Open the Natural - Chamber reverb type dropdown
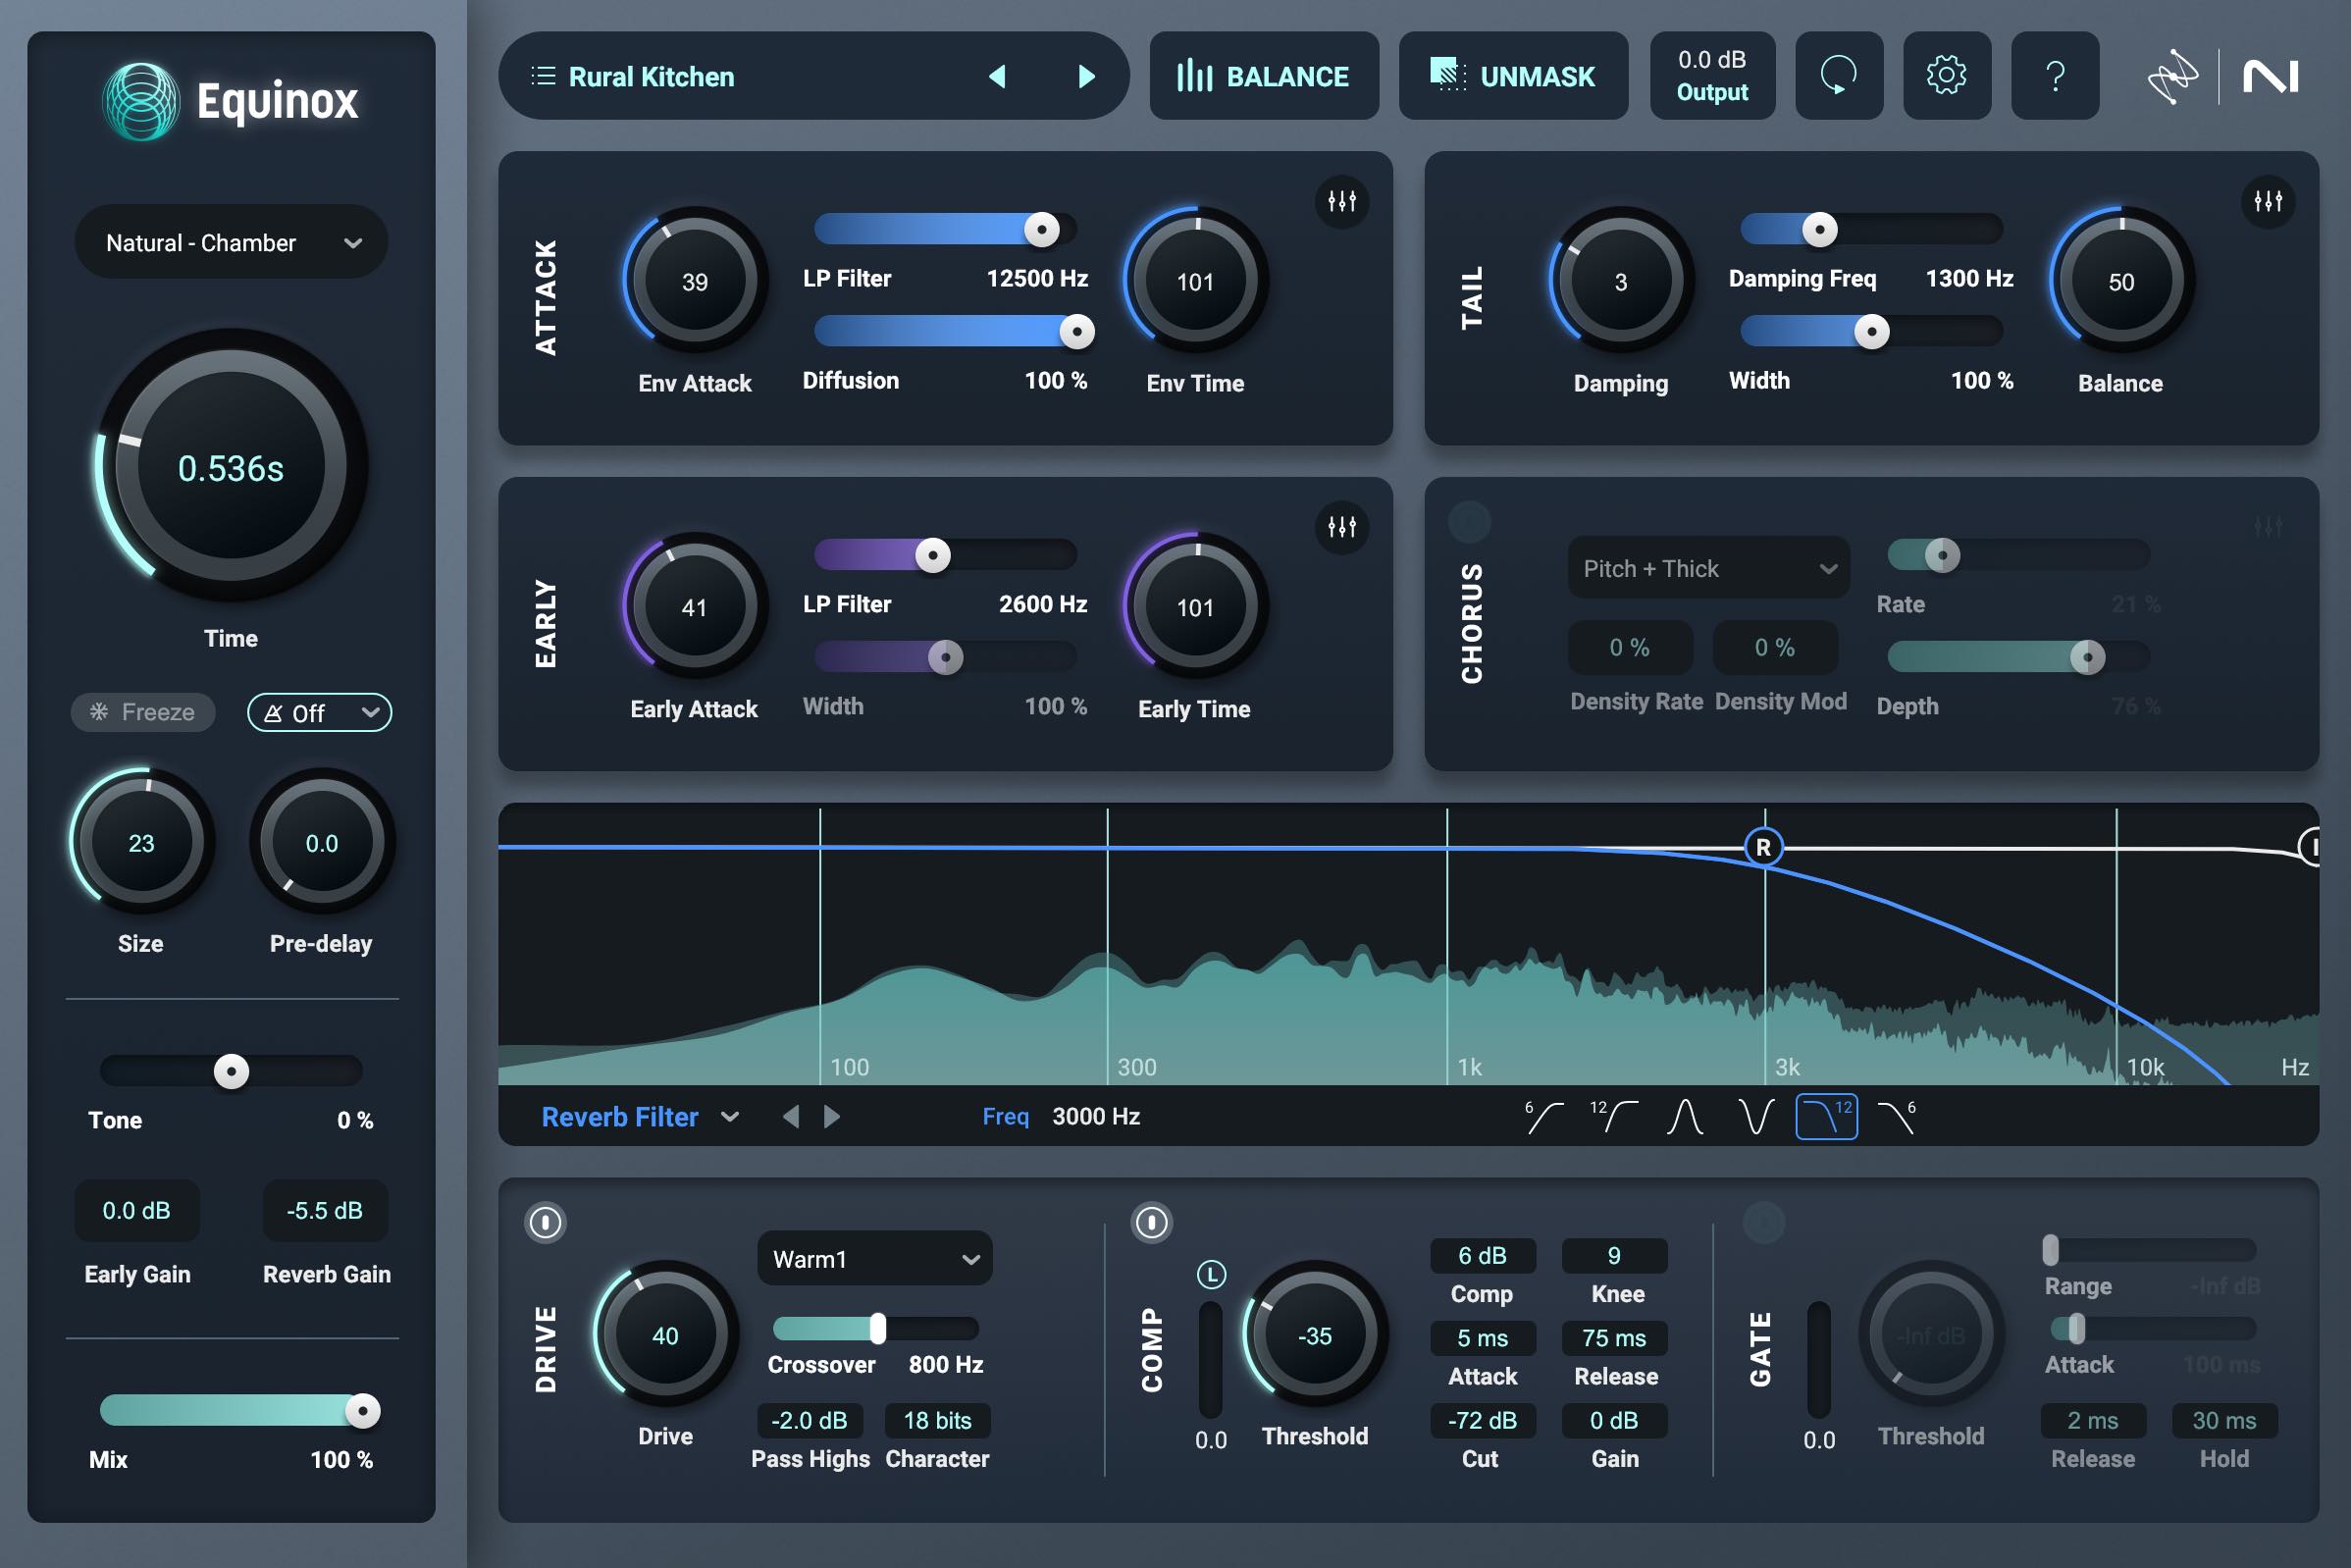Viewport: 2351px width, 1568px height. click(x=231, y=243)
